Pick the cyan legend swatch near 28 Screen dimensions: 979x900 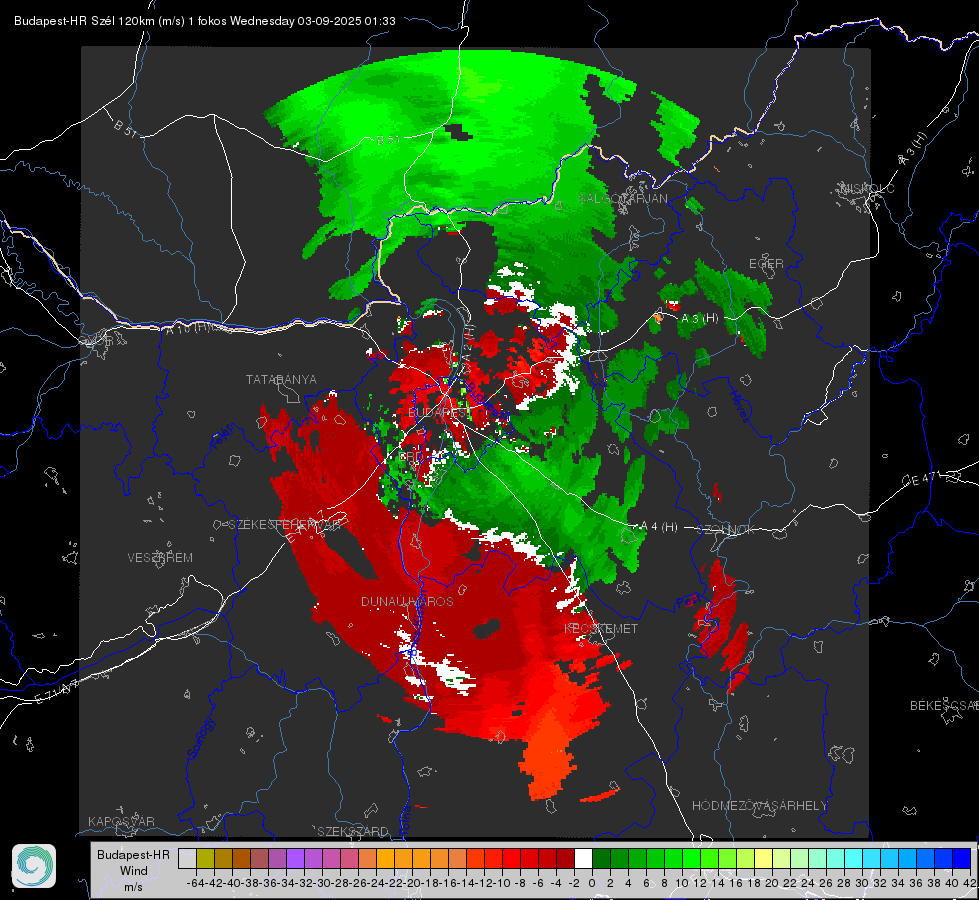(x=854, y=859)
